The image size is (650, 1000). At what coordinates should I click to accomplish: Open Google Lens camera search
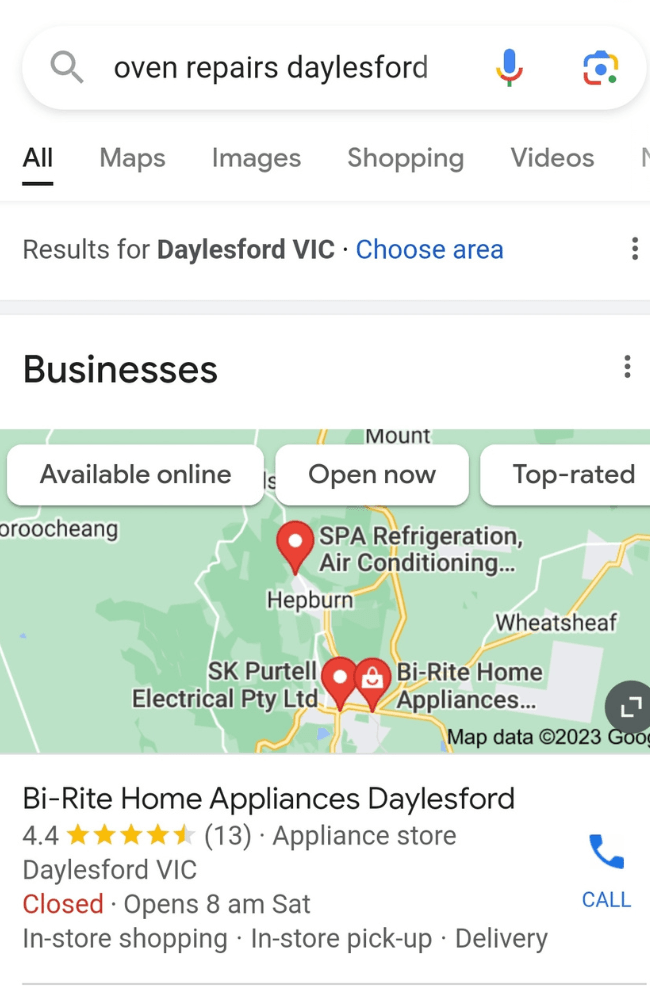[600, 68]
